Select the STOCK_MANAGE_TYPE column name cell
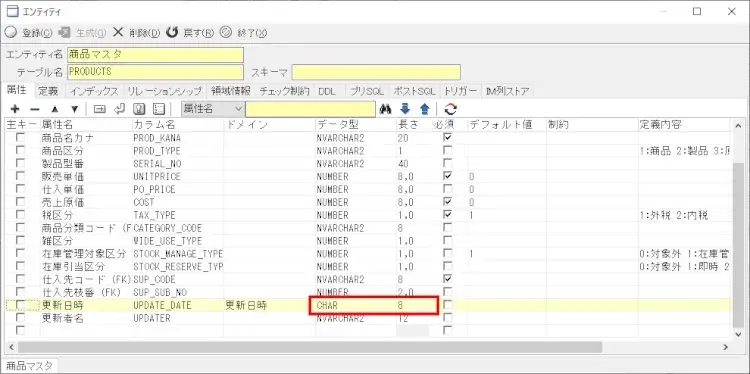 click(177, 253)
